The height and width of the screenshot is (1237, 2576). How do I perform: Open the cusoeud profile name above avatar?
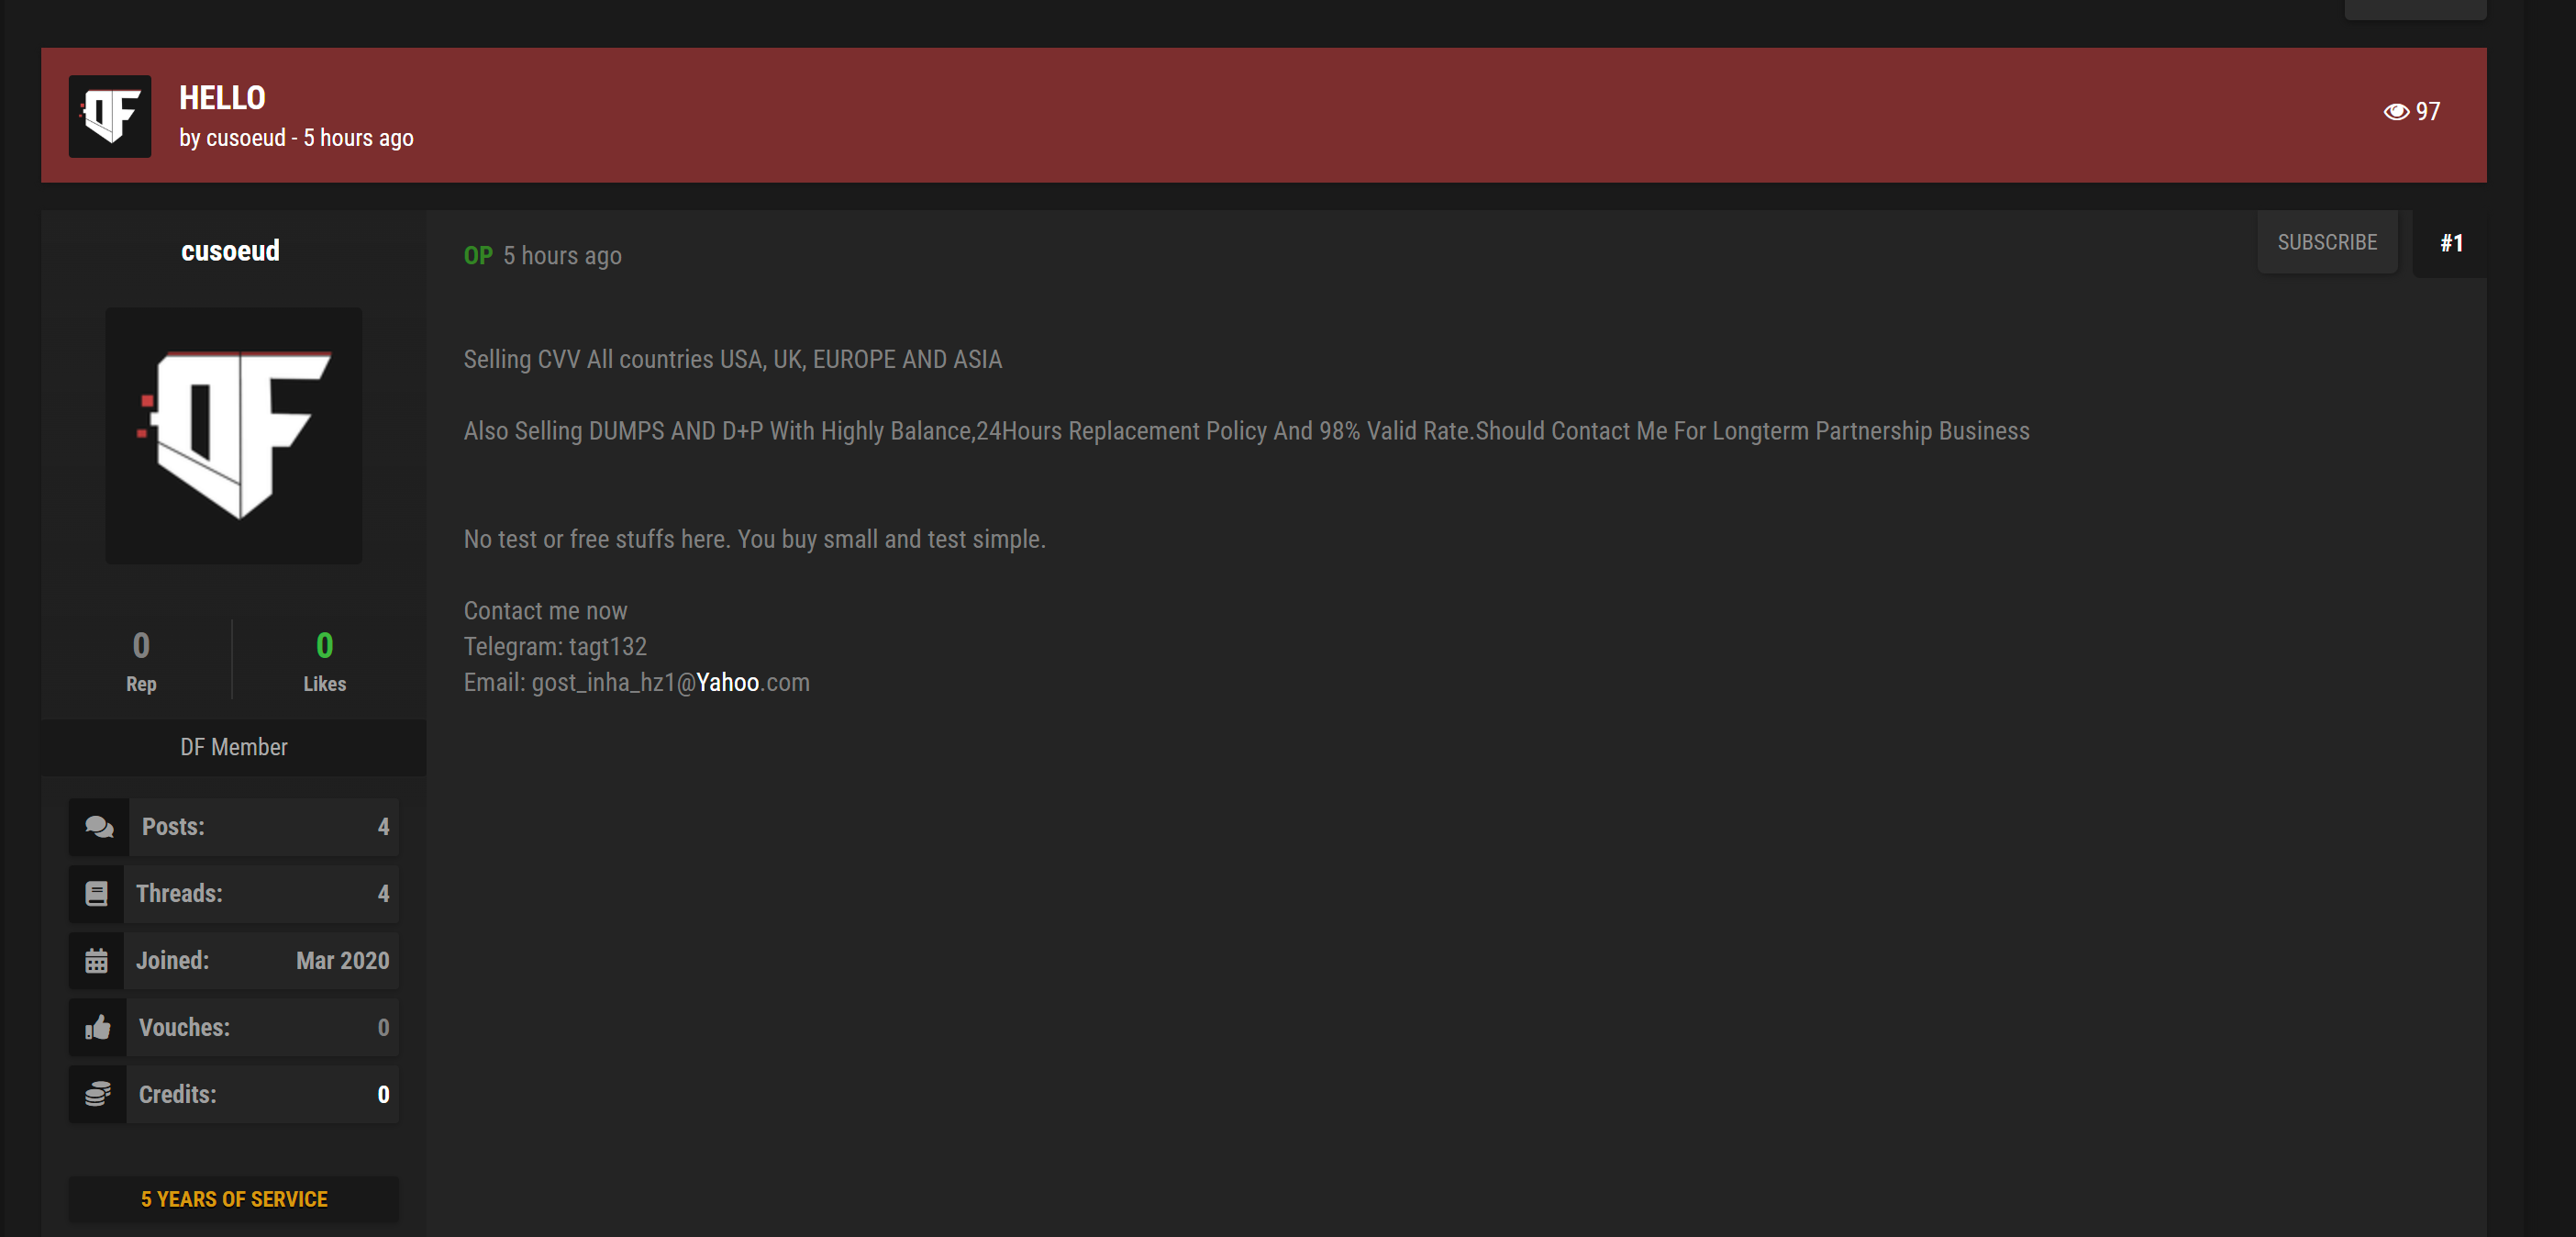[230, 251]
